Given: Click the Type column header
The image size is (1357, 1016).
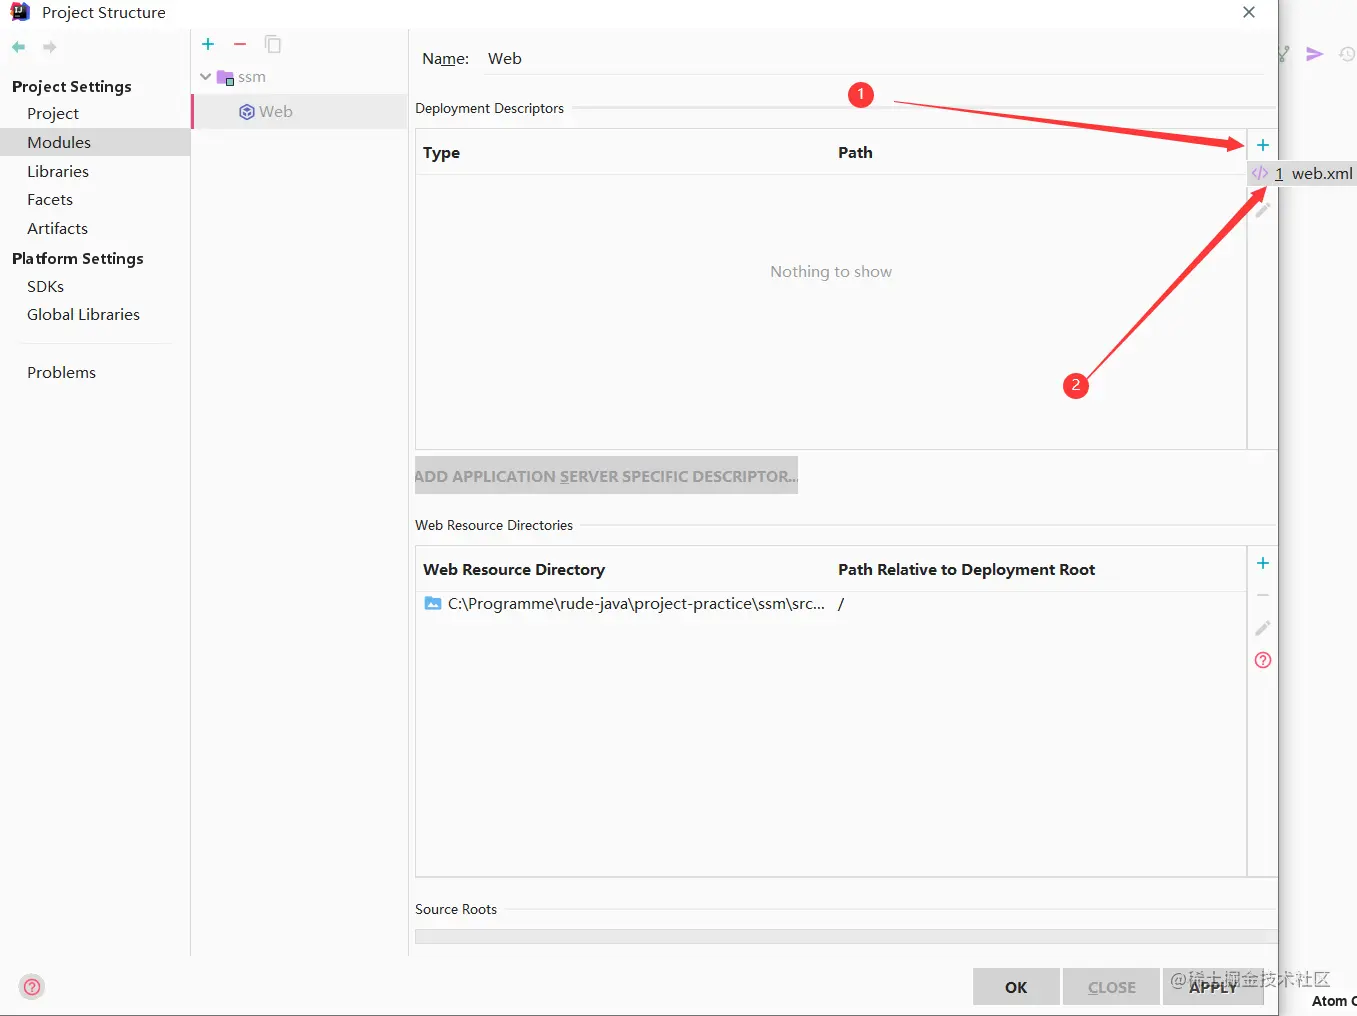Looking at the screenshot, I should click(x=441, y=153).
